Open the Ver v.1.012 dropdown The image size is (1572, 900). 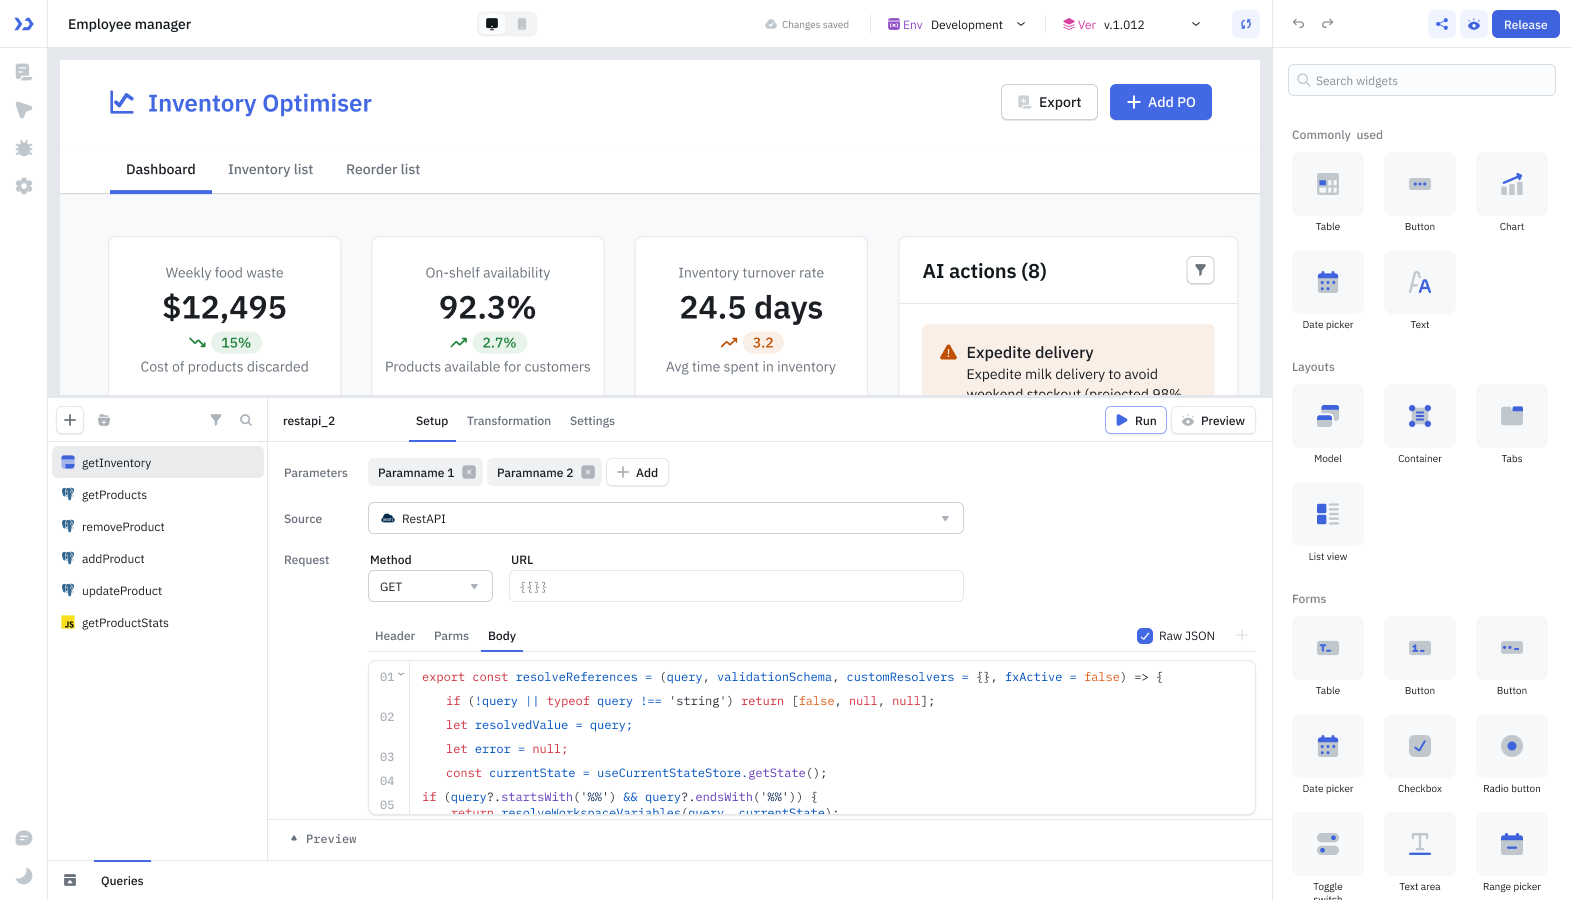pos(1132,25)
